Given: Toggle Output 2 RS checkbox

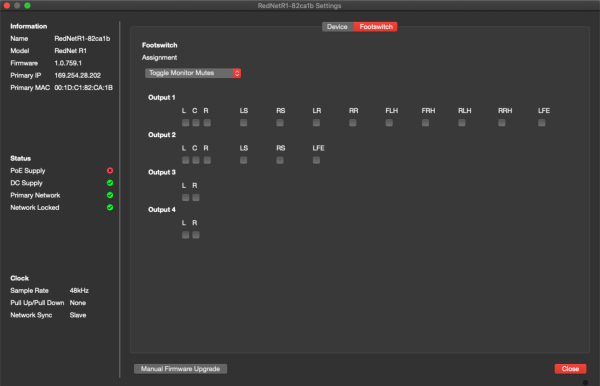Looking at the screenshot, I should (280, 160).
